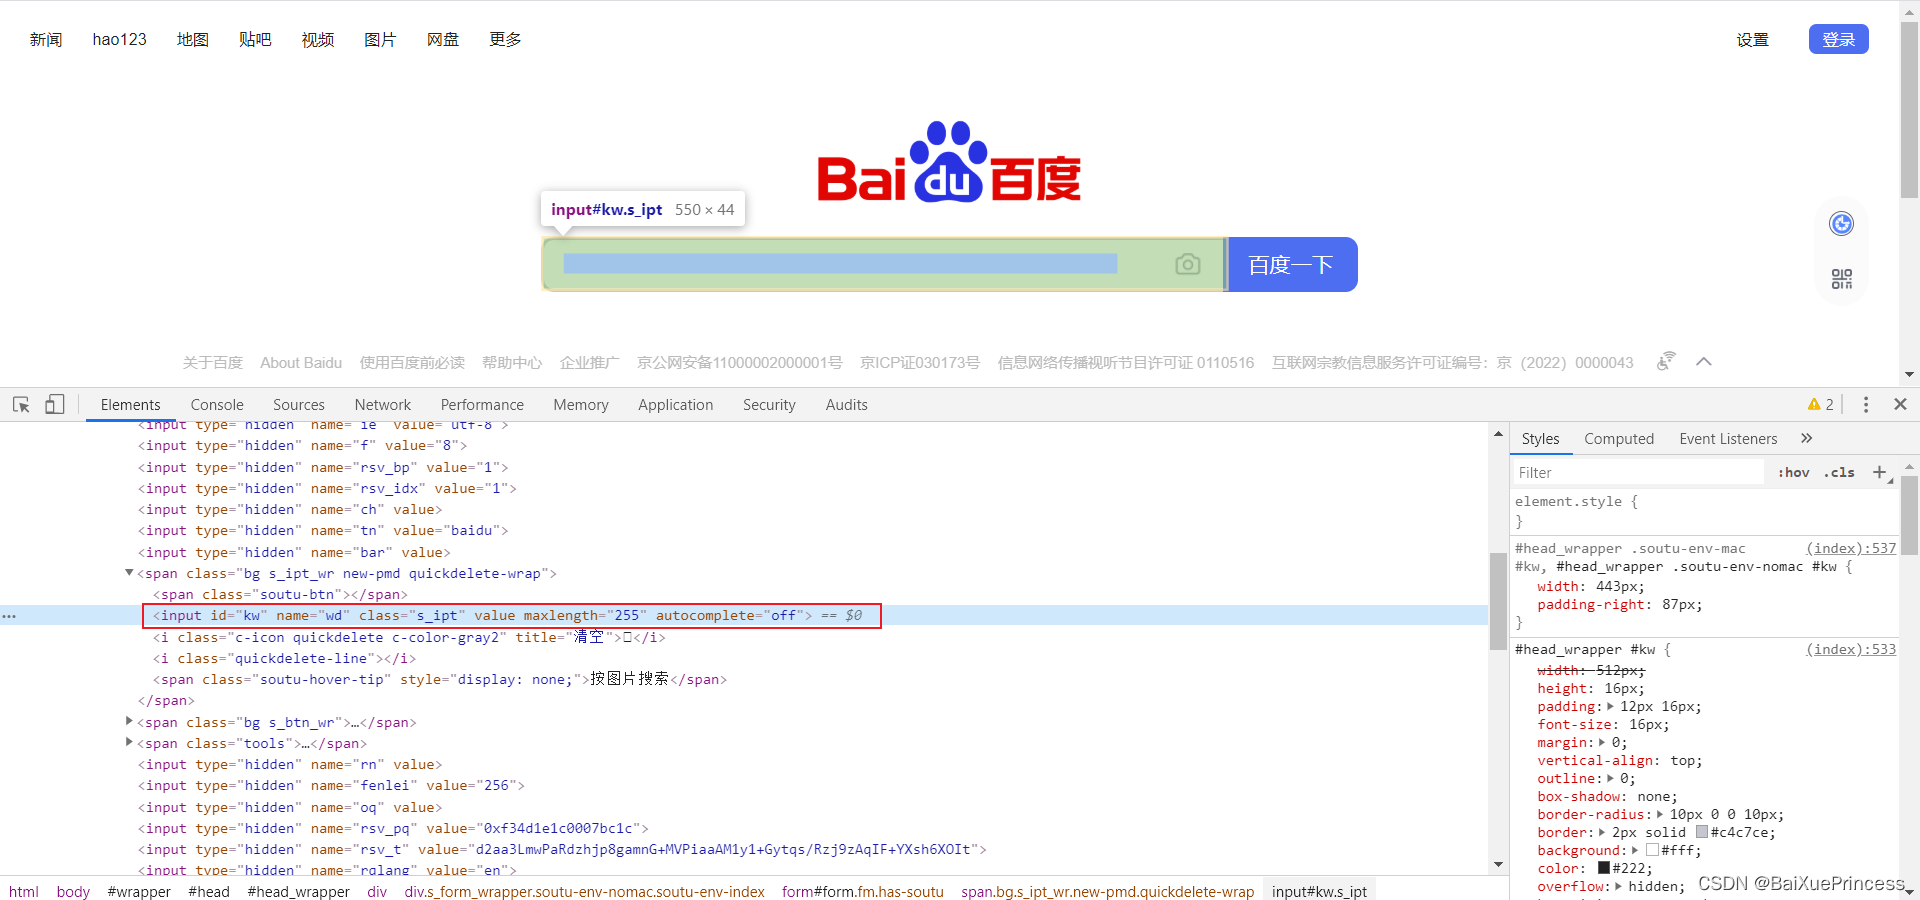
Task: Open the Elements tab
Action: (130, 404)
